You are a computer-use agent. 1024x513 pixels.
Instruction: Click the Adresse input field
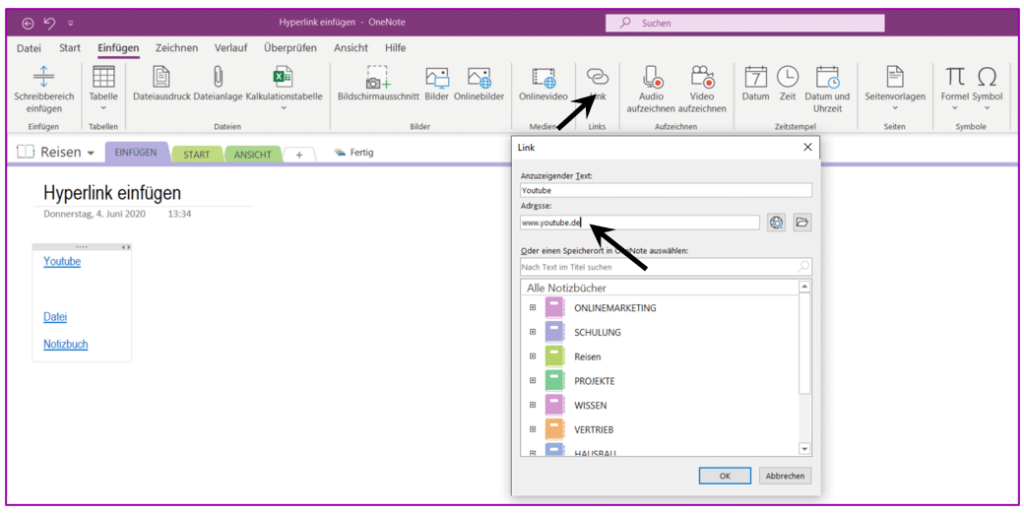click(640, 223)
